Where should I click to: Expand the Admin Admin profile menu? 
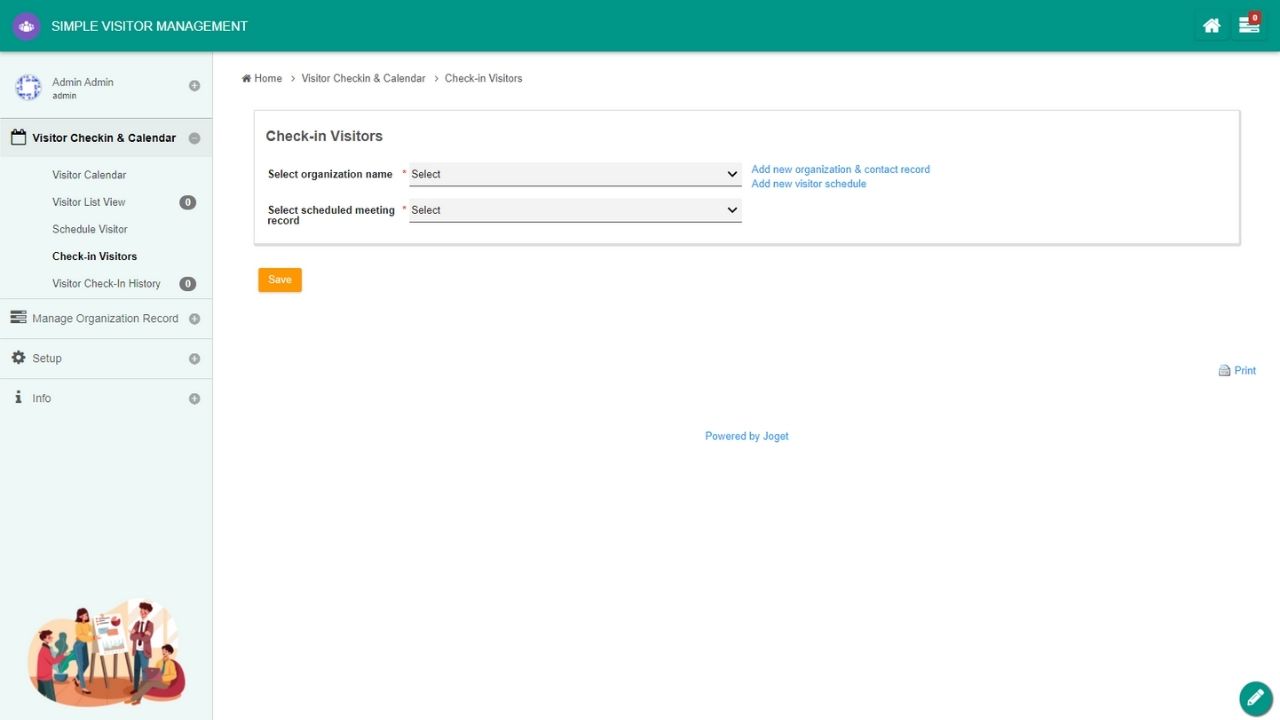pos(194,86)
